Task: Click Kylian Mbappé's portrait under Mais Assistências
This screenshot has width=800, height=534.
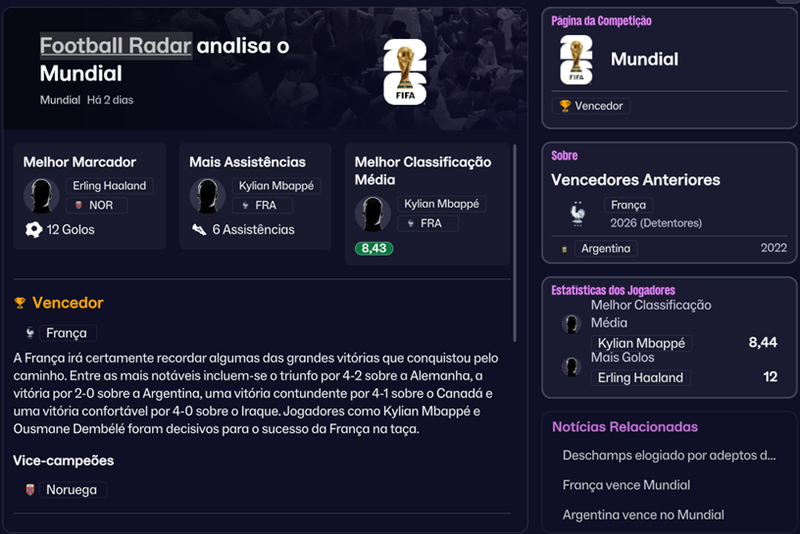Action: [207, 195]
